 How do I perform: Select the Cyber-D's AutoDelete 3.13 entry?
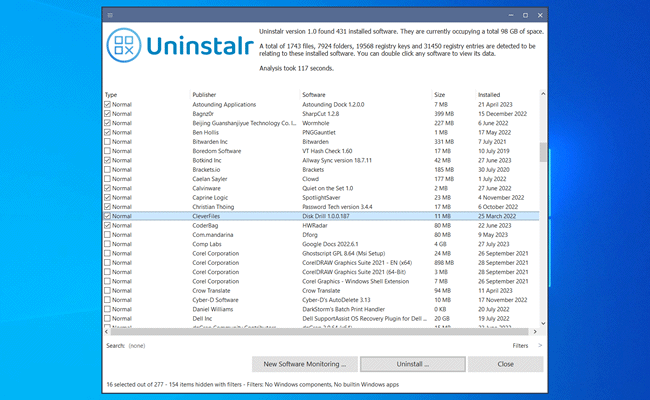pyautogui.click(x=336, y=300)
